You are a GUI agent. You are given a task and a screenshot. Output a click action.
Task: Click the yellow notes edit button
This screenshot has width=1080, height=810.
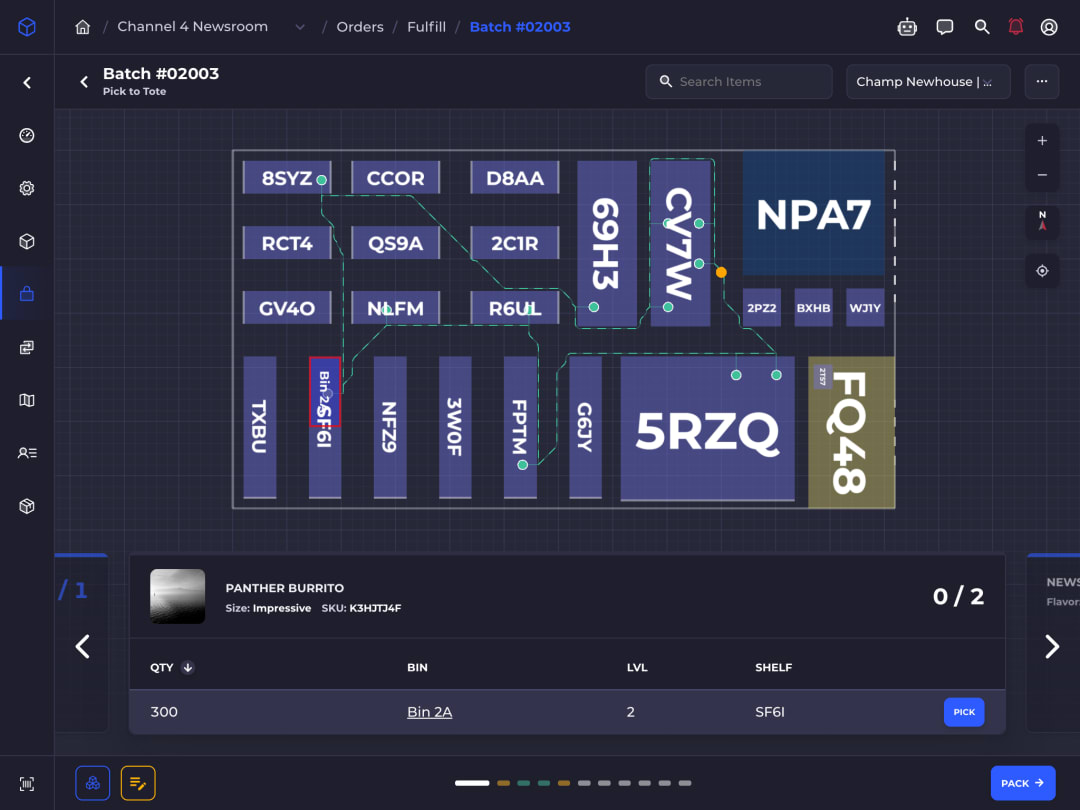138,783
